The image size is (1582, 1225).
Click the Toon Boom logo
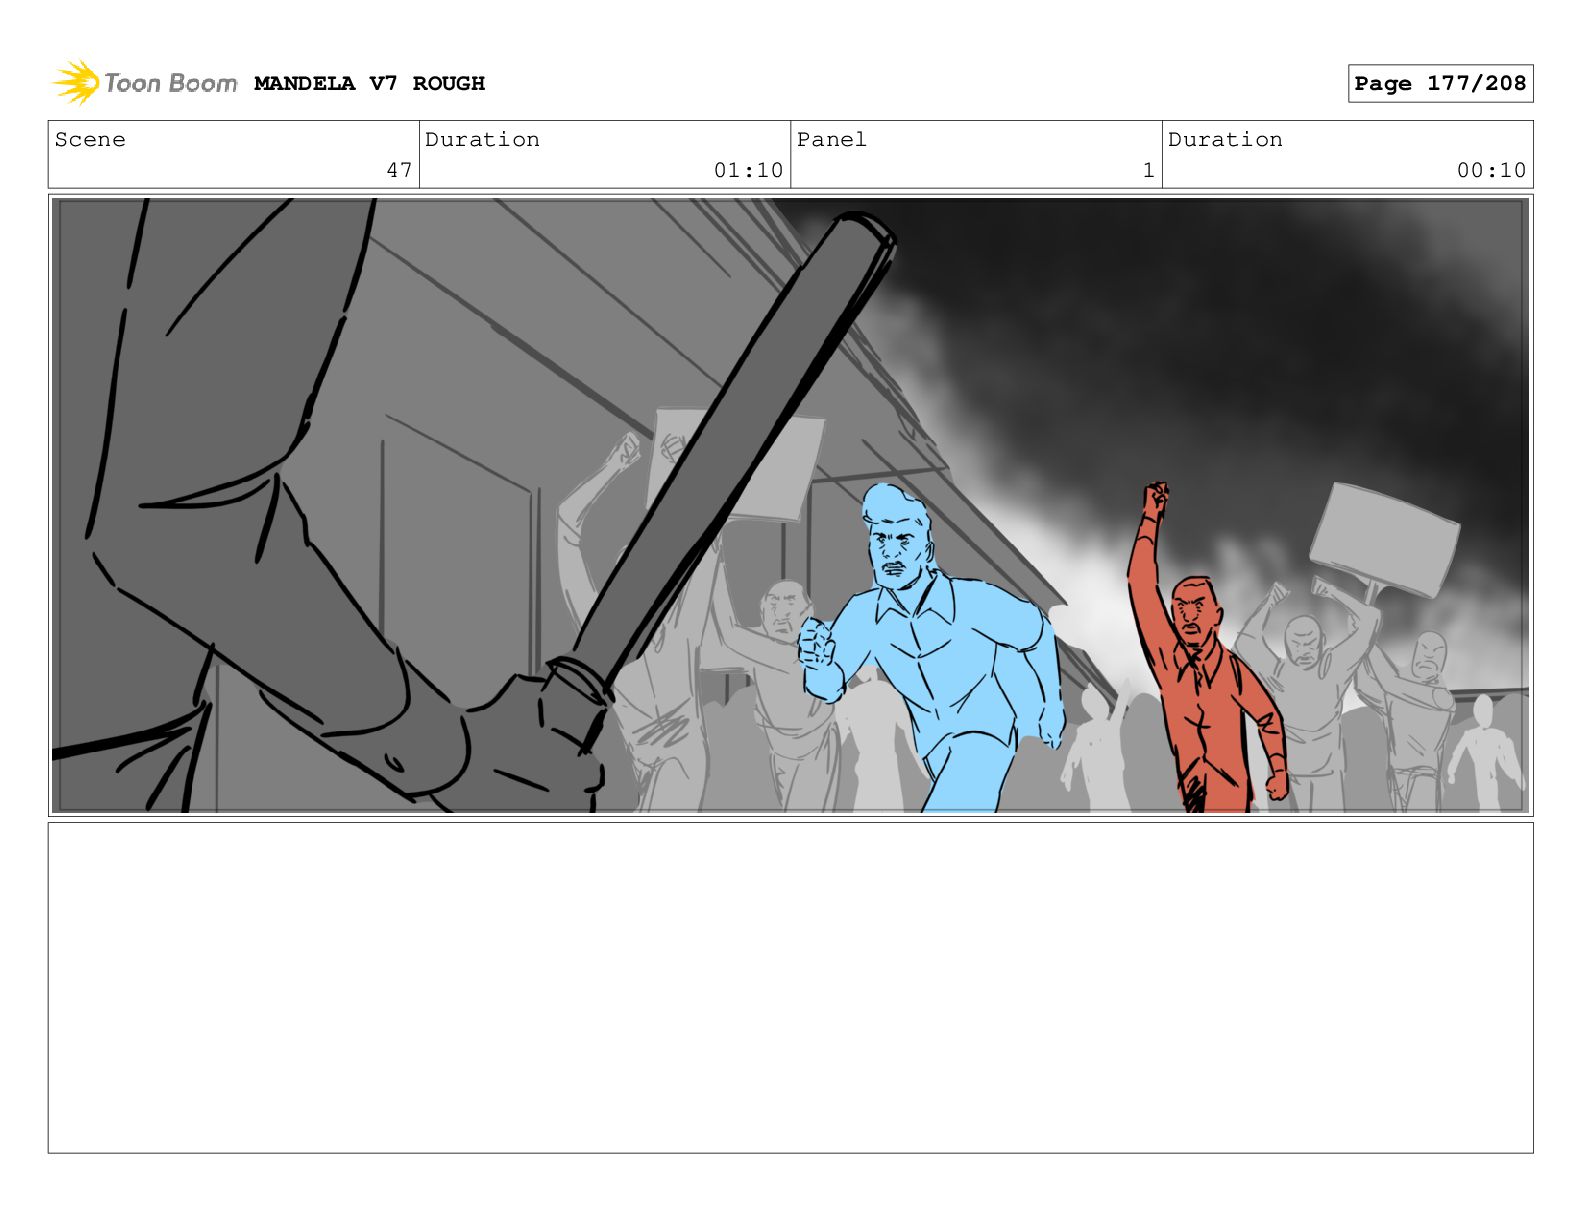145,83
